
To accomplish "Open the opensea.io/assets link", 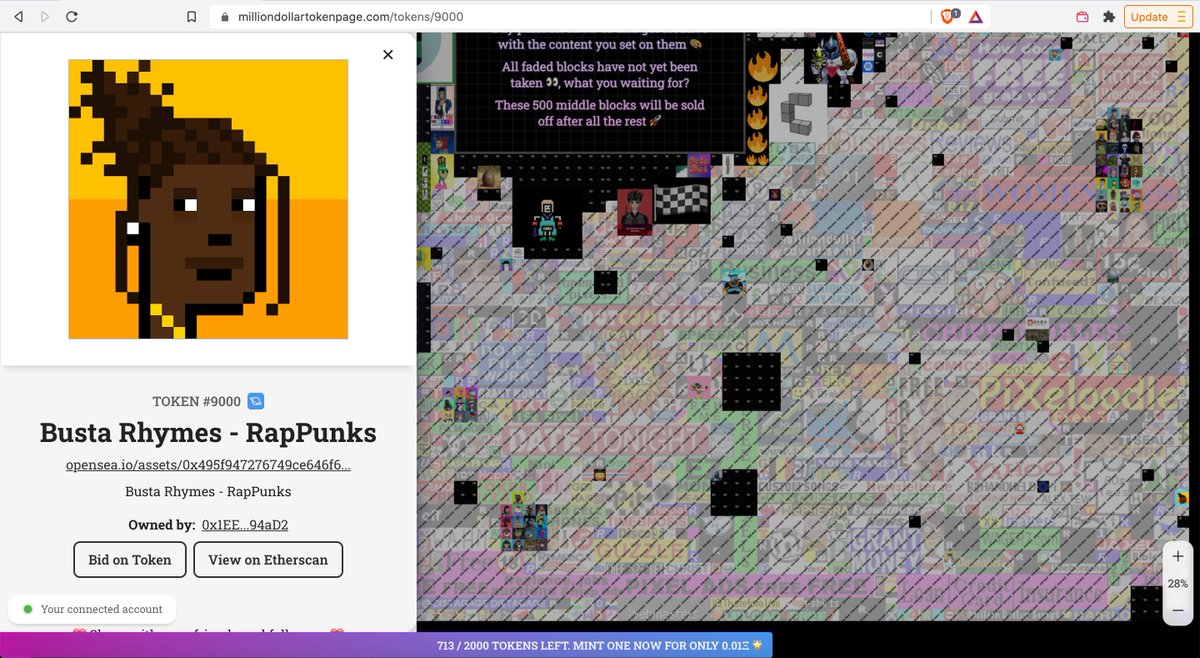I will 208,465.
